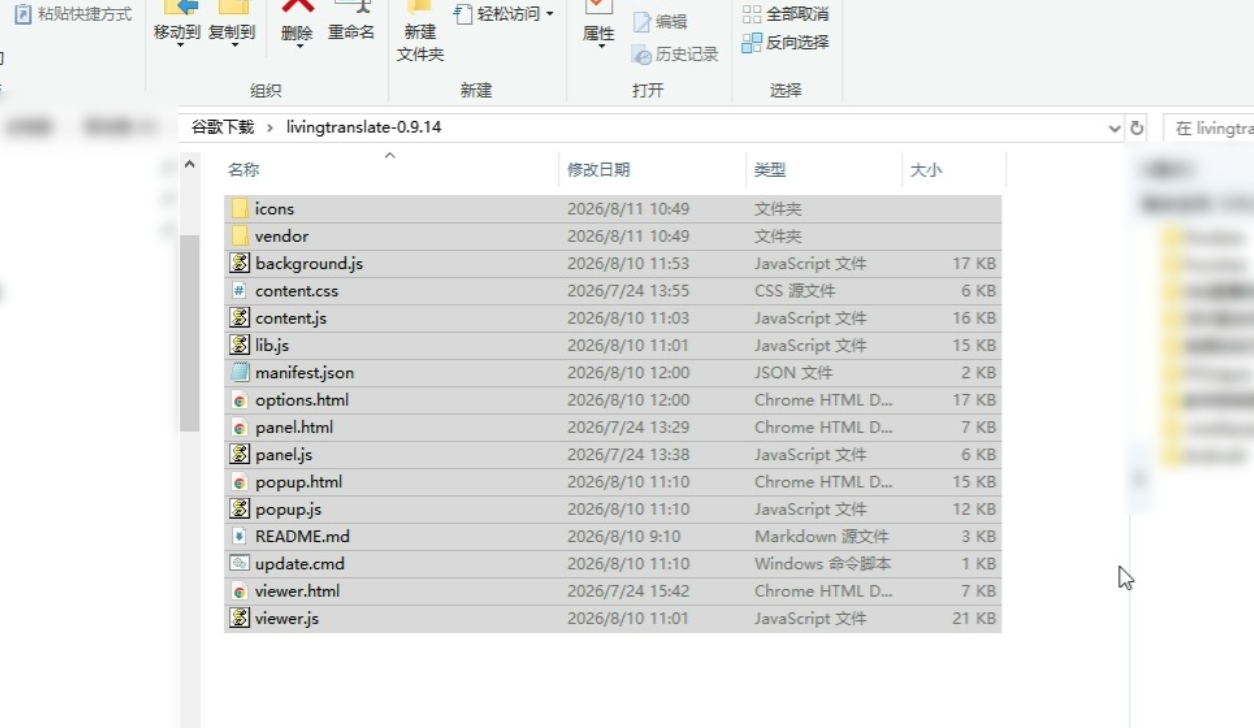Select the file name viewer.js
This screenshot has height=728, width=1254.
tap(287, 618)
